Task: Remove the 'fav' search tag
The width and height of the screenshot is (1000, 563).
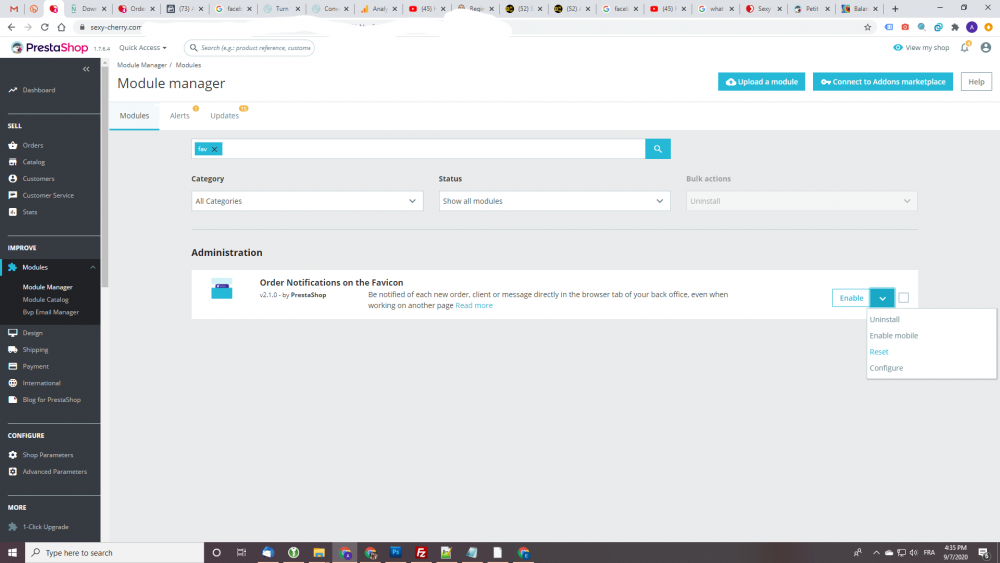Action: [215, 149]
